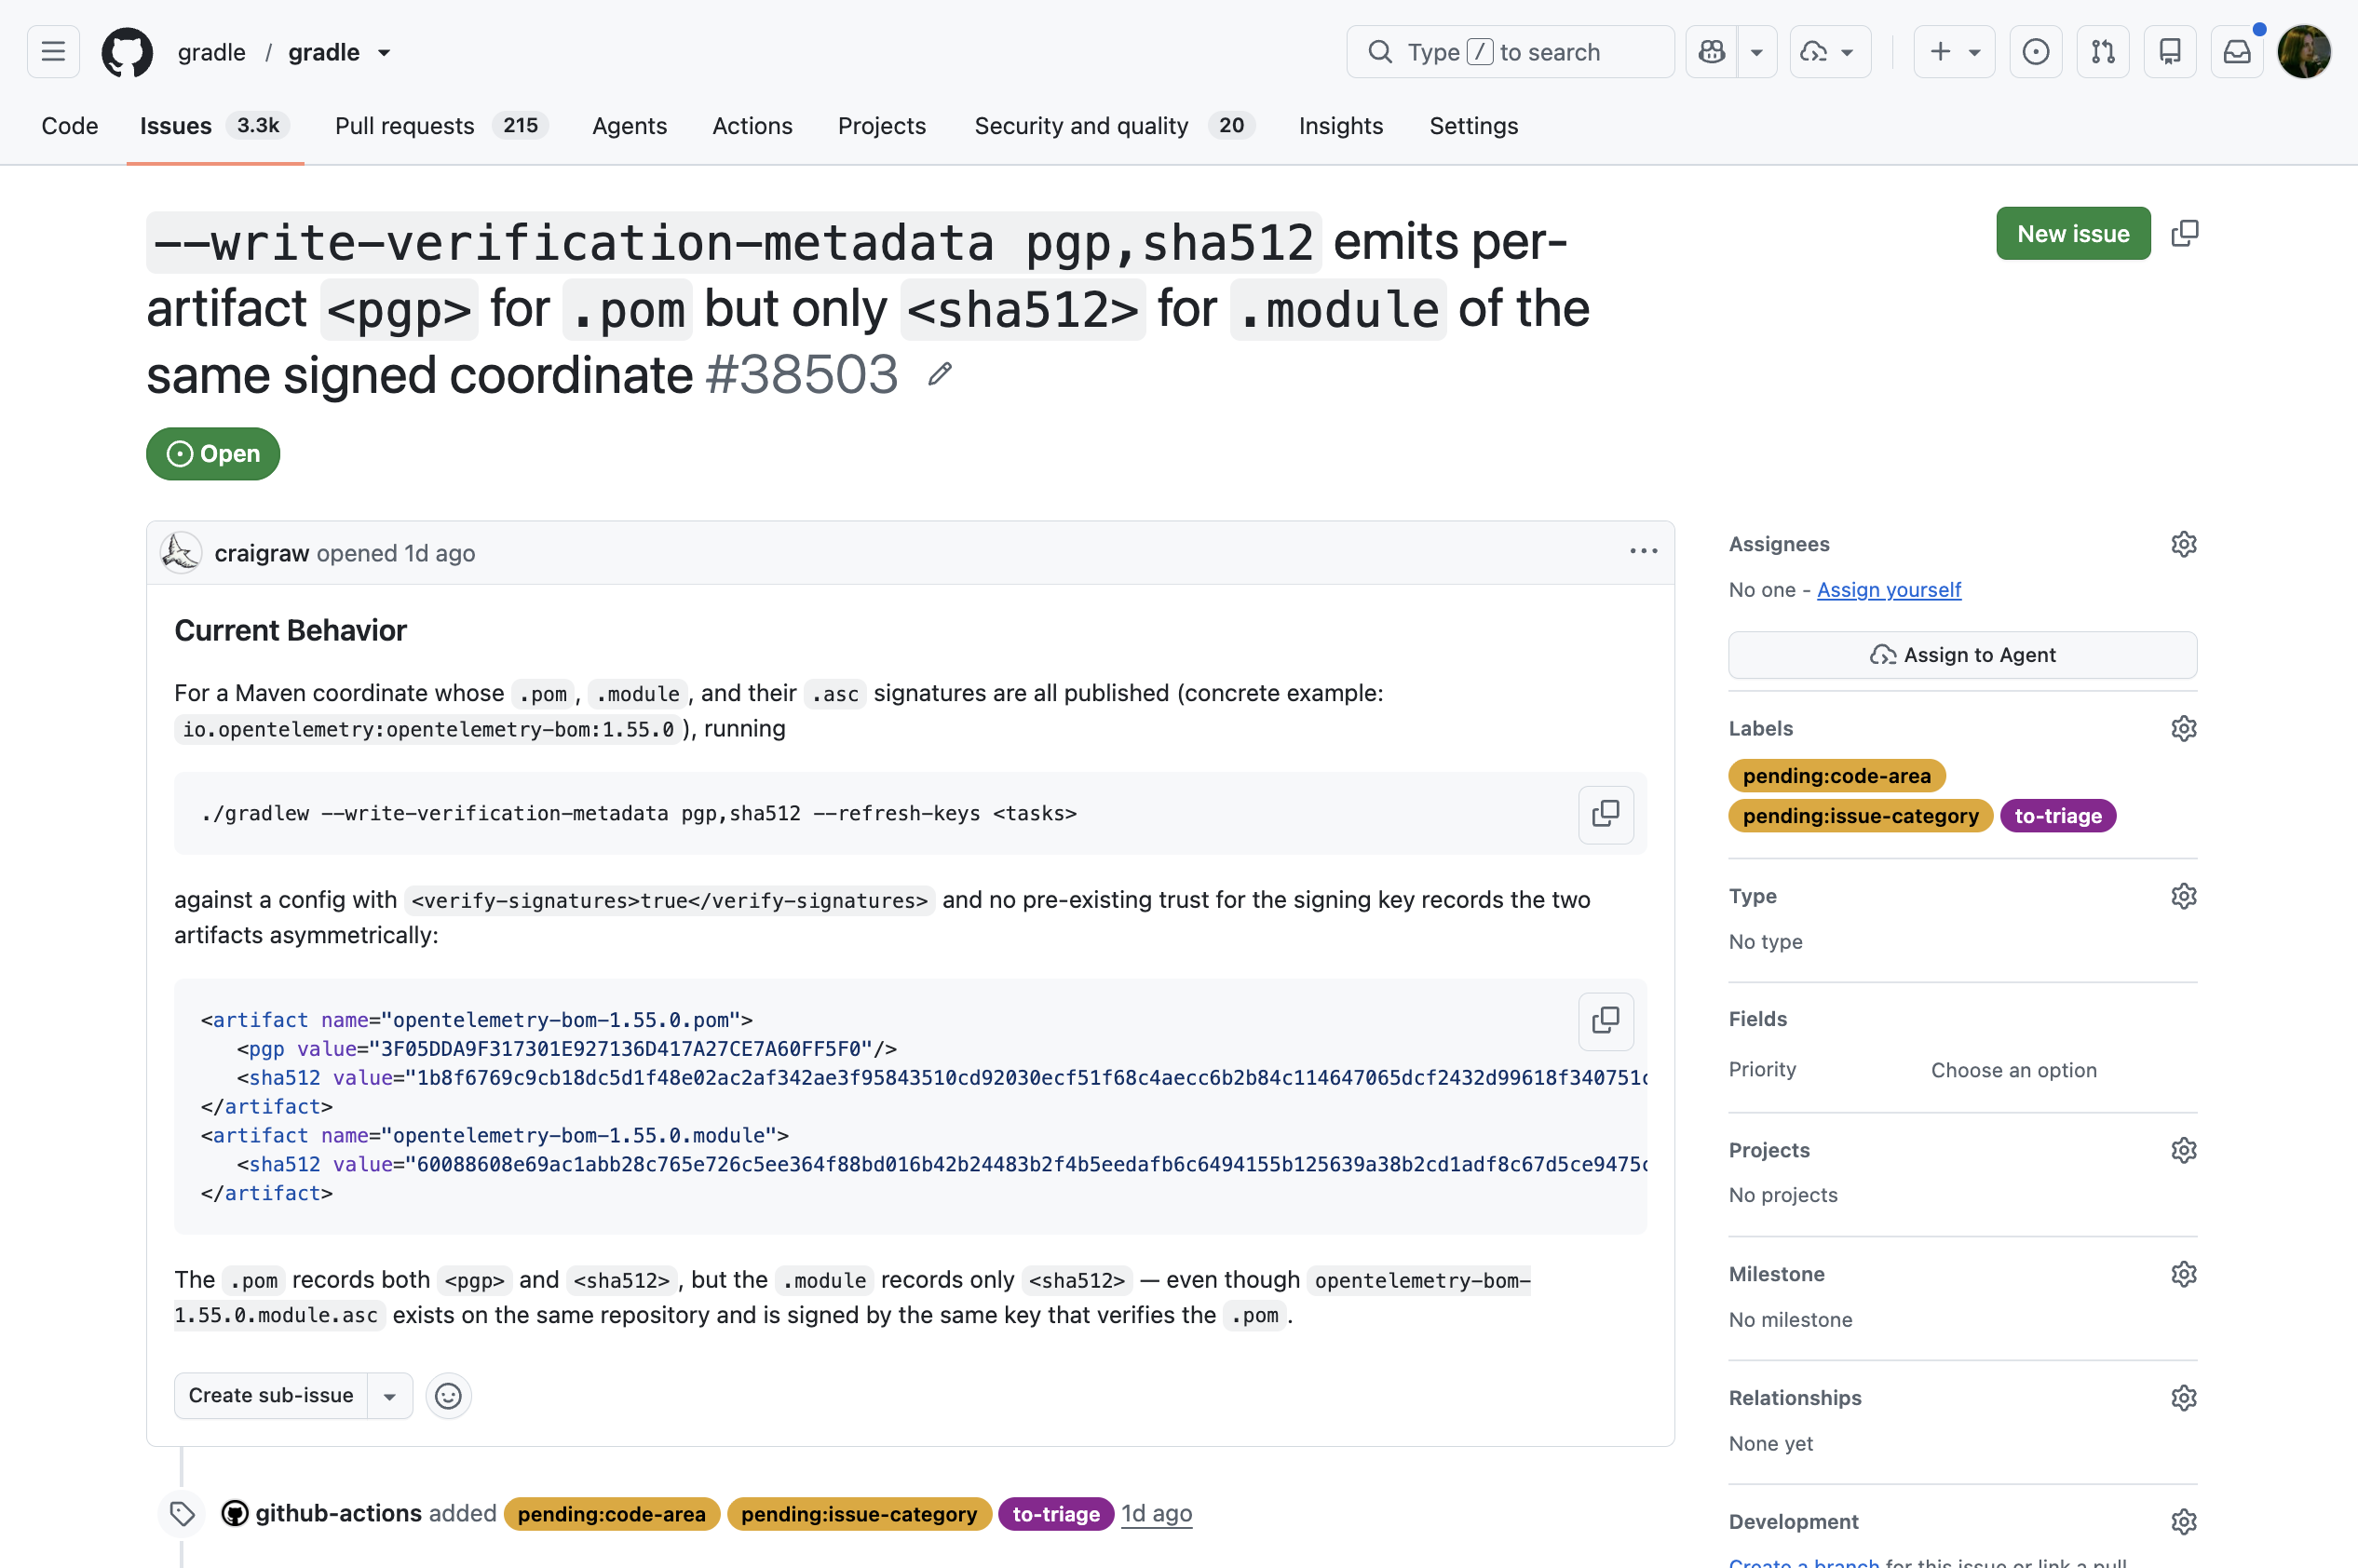
Task: Expand the Create sub-issue dropdown arrow
Action: pos(390,1396)
